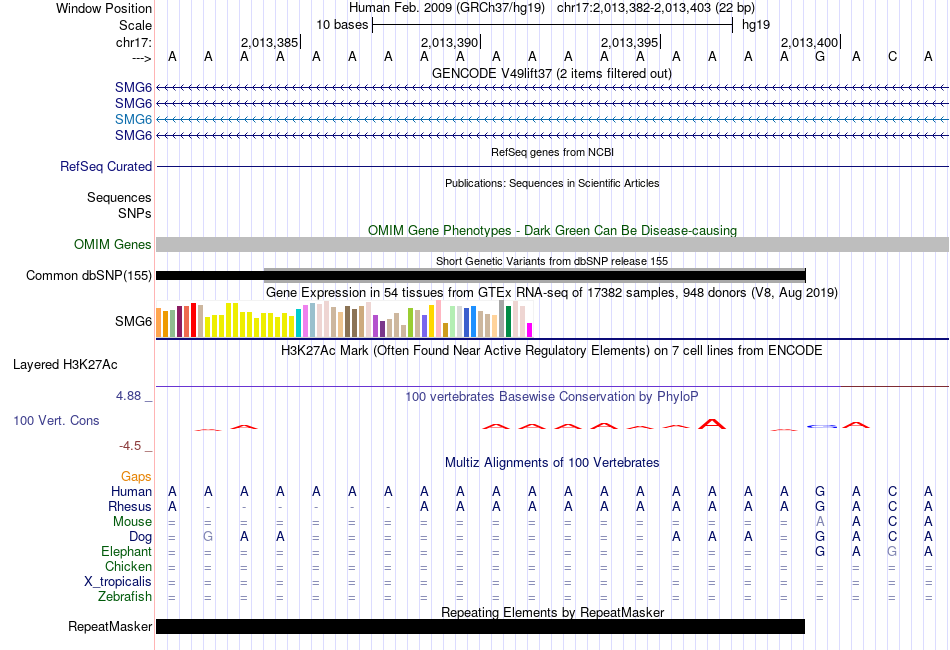The width and height of the screenshot is (950, 650).
Task: Click the Window Position track label
Action: click(x=104, y=8)
